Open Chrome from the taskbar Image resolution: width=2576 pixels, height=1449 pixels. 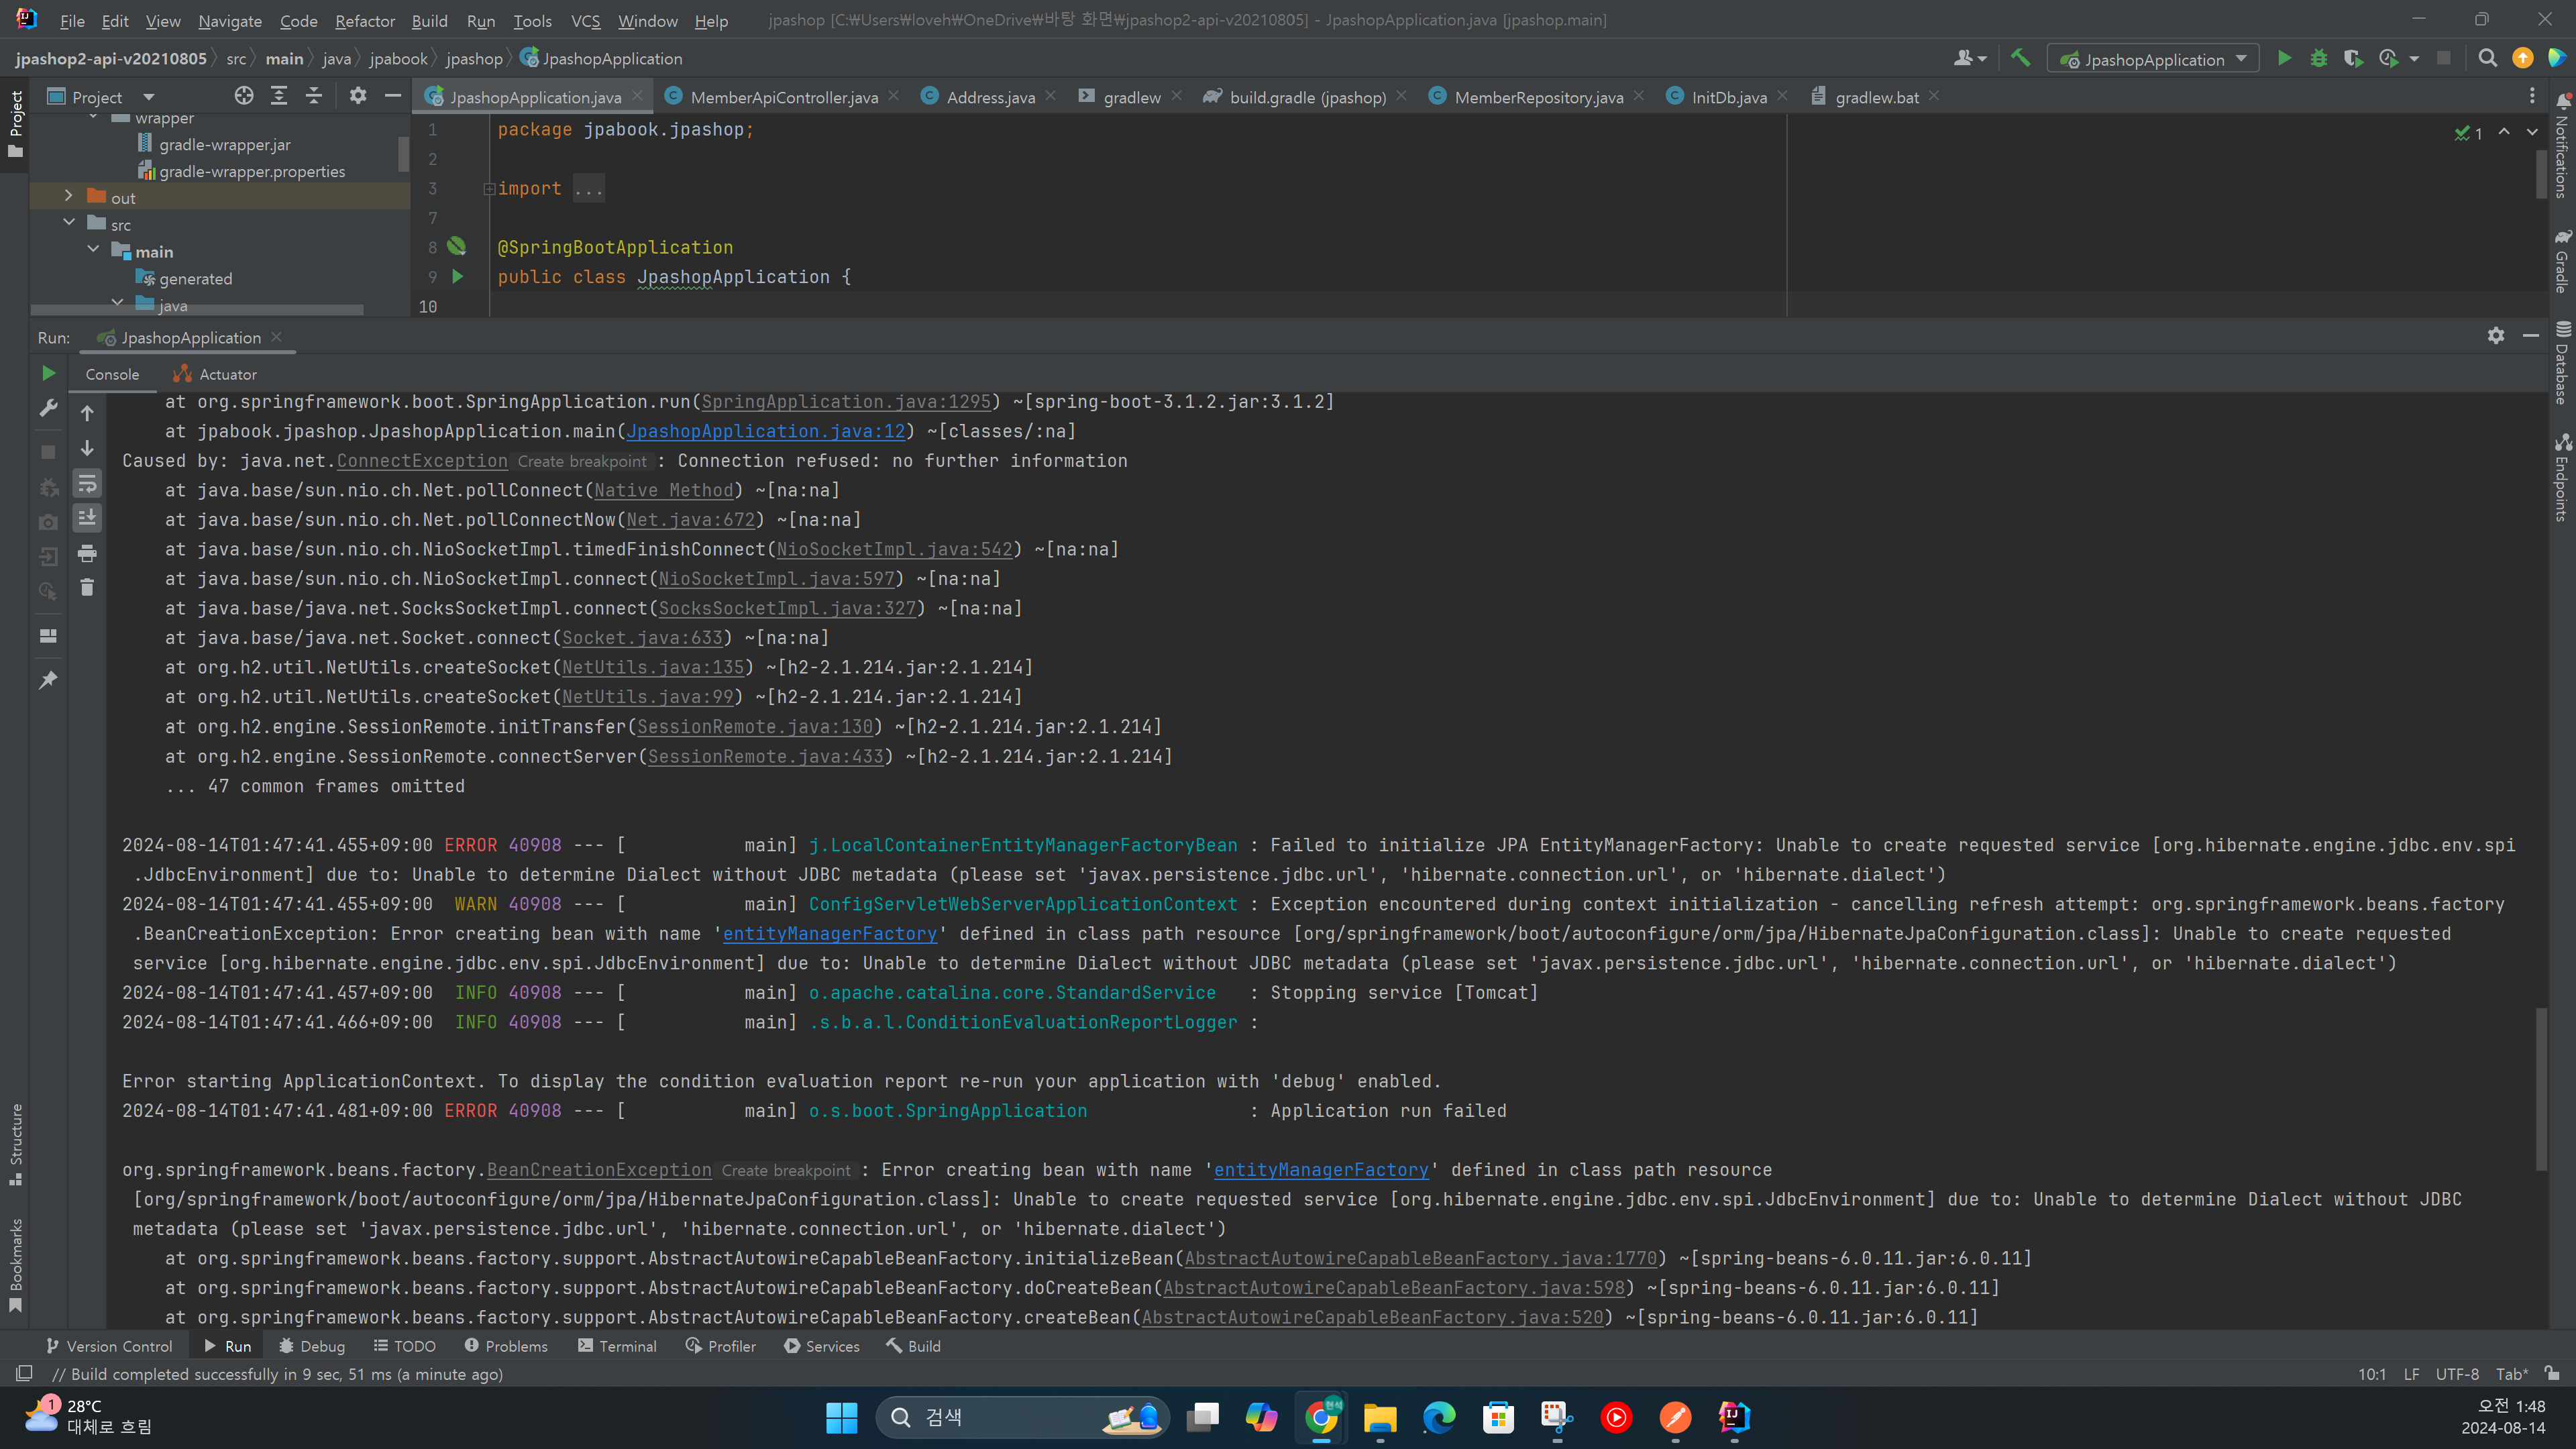click(1321, 1417)
